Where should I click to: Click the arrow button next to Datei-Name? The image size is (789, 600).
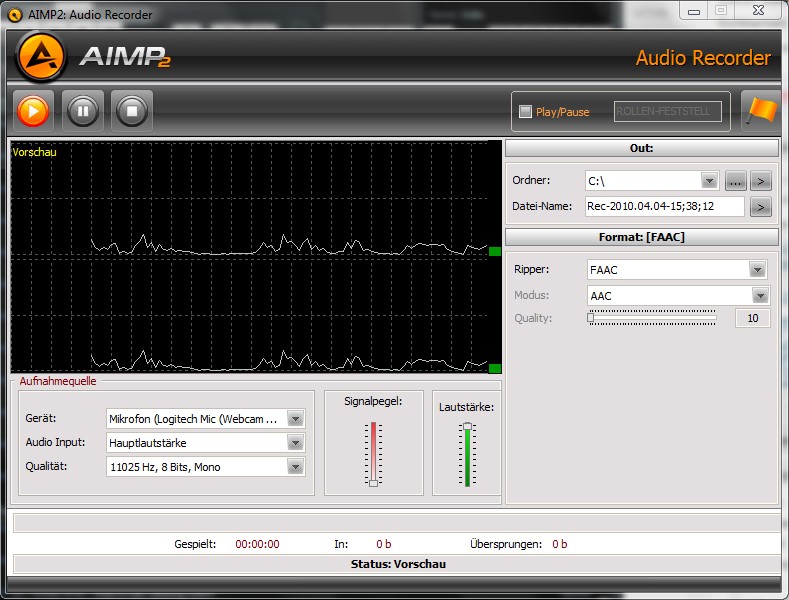pos(761,206)
